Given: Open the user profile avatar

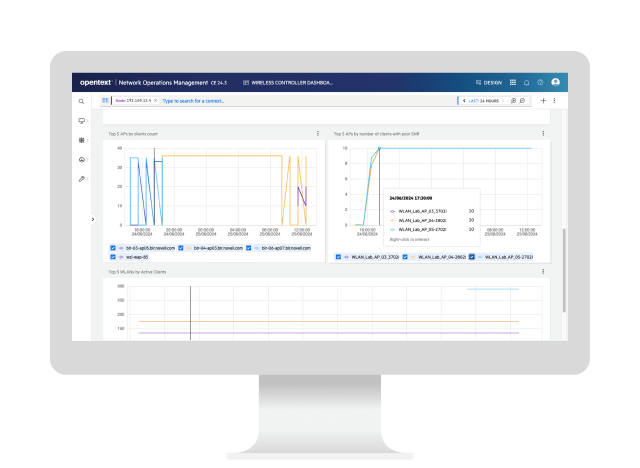Looking at the screenshot, I should click(556, 82).
